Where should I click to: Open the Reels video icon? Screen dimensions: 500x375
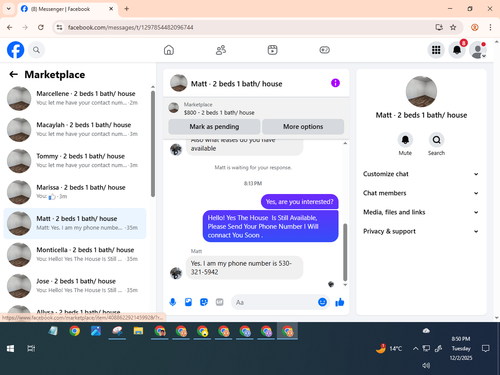tap(273, 50)
